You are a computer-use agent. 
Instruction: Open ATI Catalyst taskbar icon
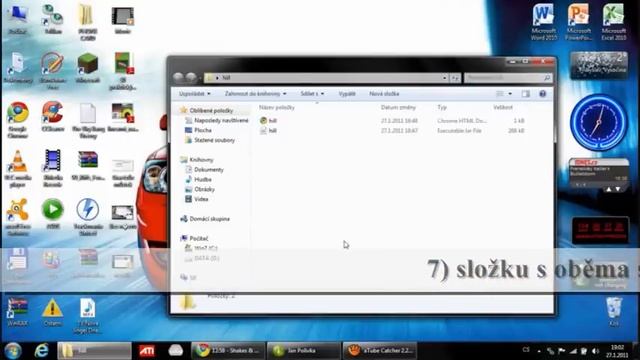[x=147, y=351]
